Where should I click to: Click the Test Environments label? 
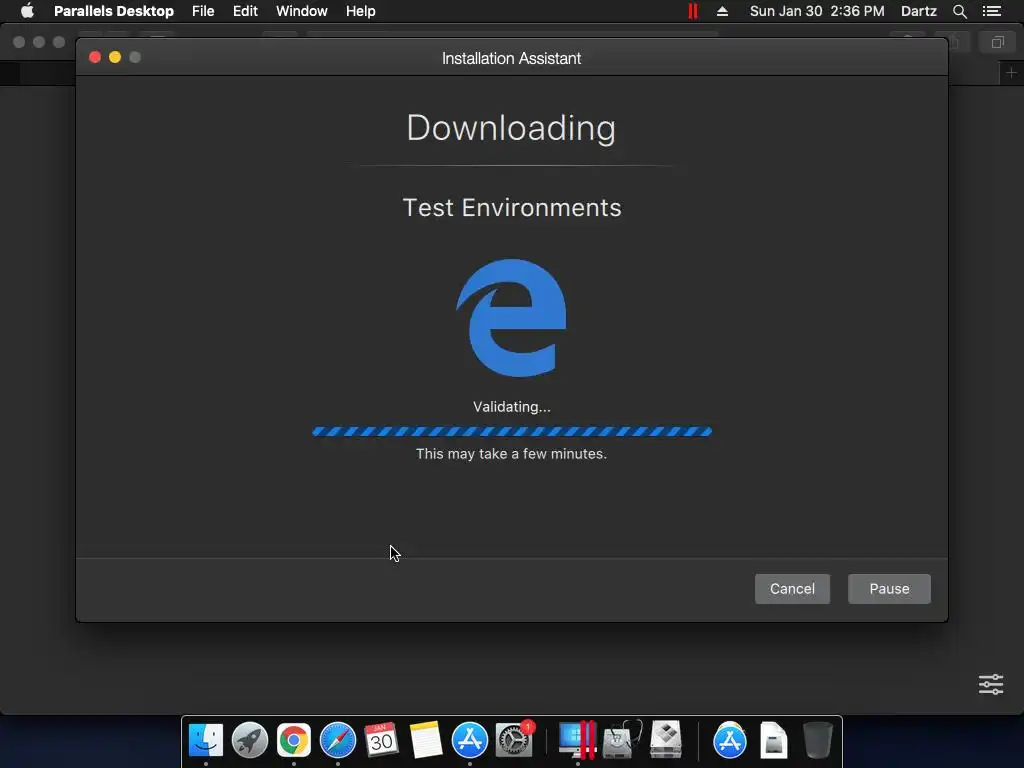point(512,208)
